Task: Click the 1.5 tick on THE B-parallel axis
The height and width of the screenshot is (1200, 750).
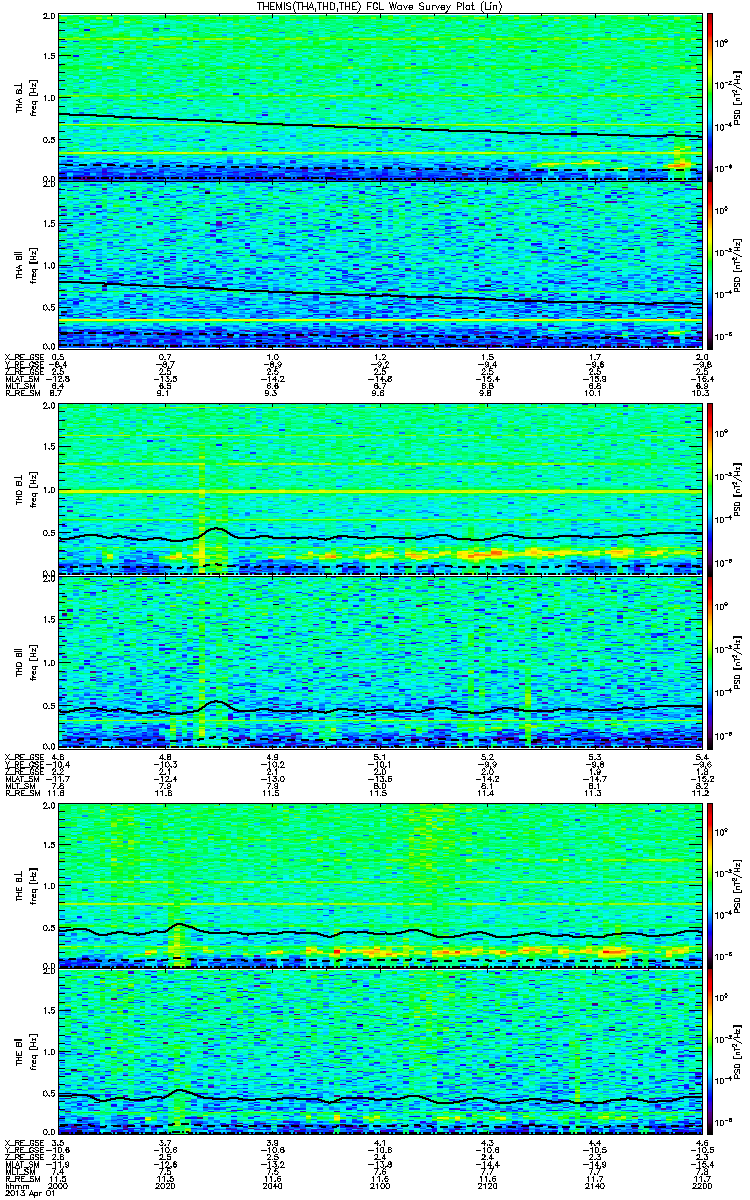Action: [48, 1011]
